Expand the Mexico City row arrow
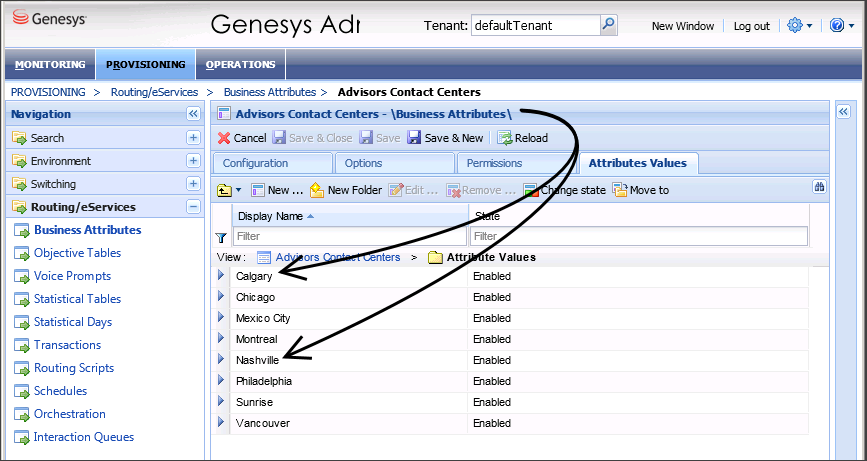The width and height of the screenshot is (867, 461). click(x=221, y=317)
